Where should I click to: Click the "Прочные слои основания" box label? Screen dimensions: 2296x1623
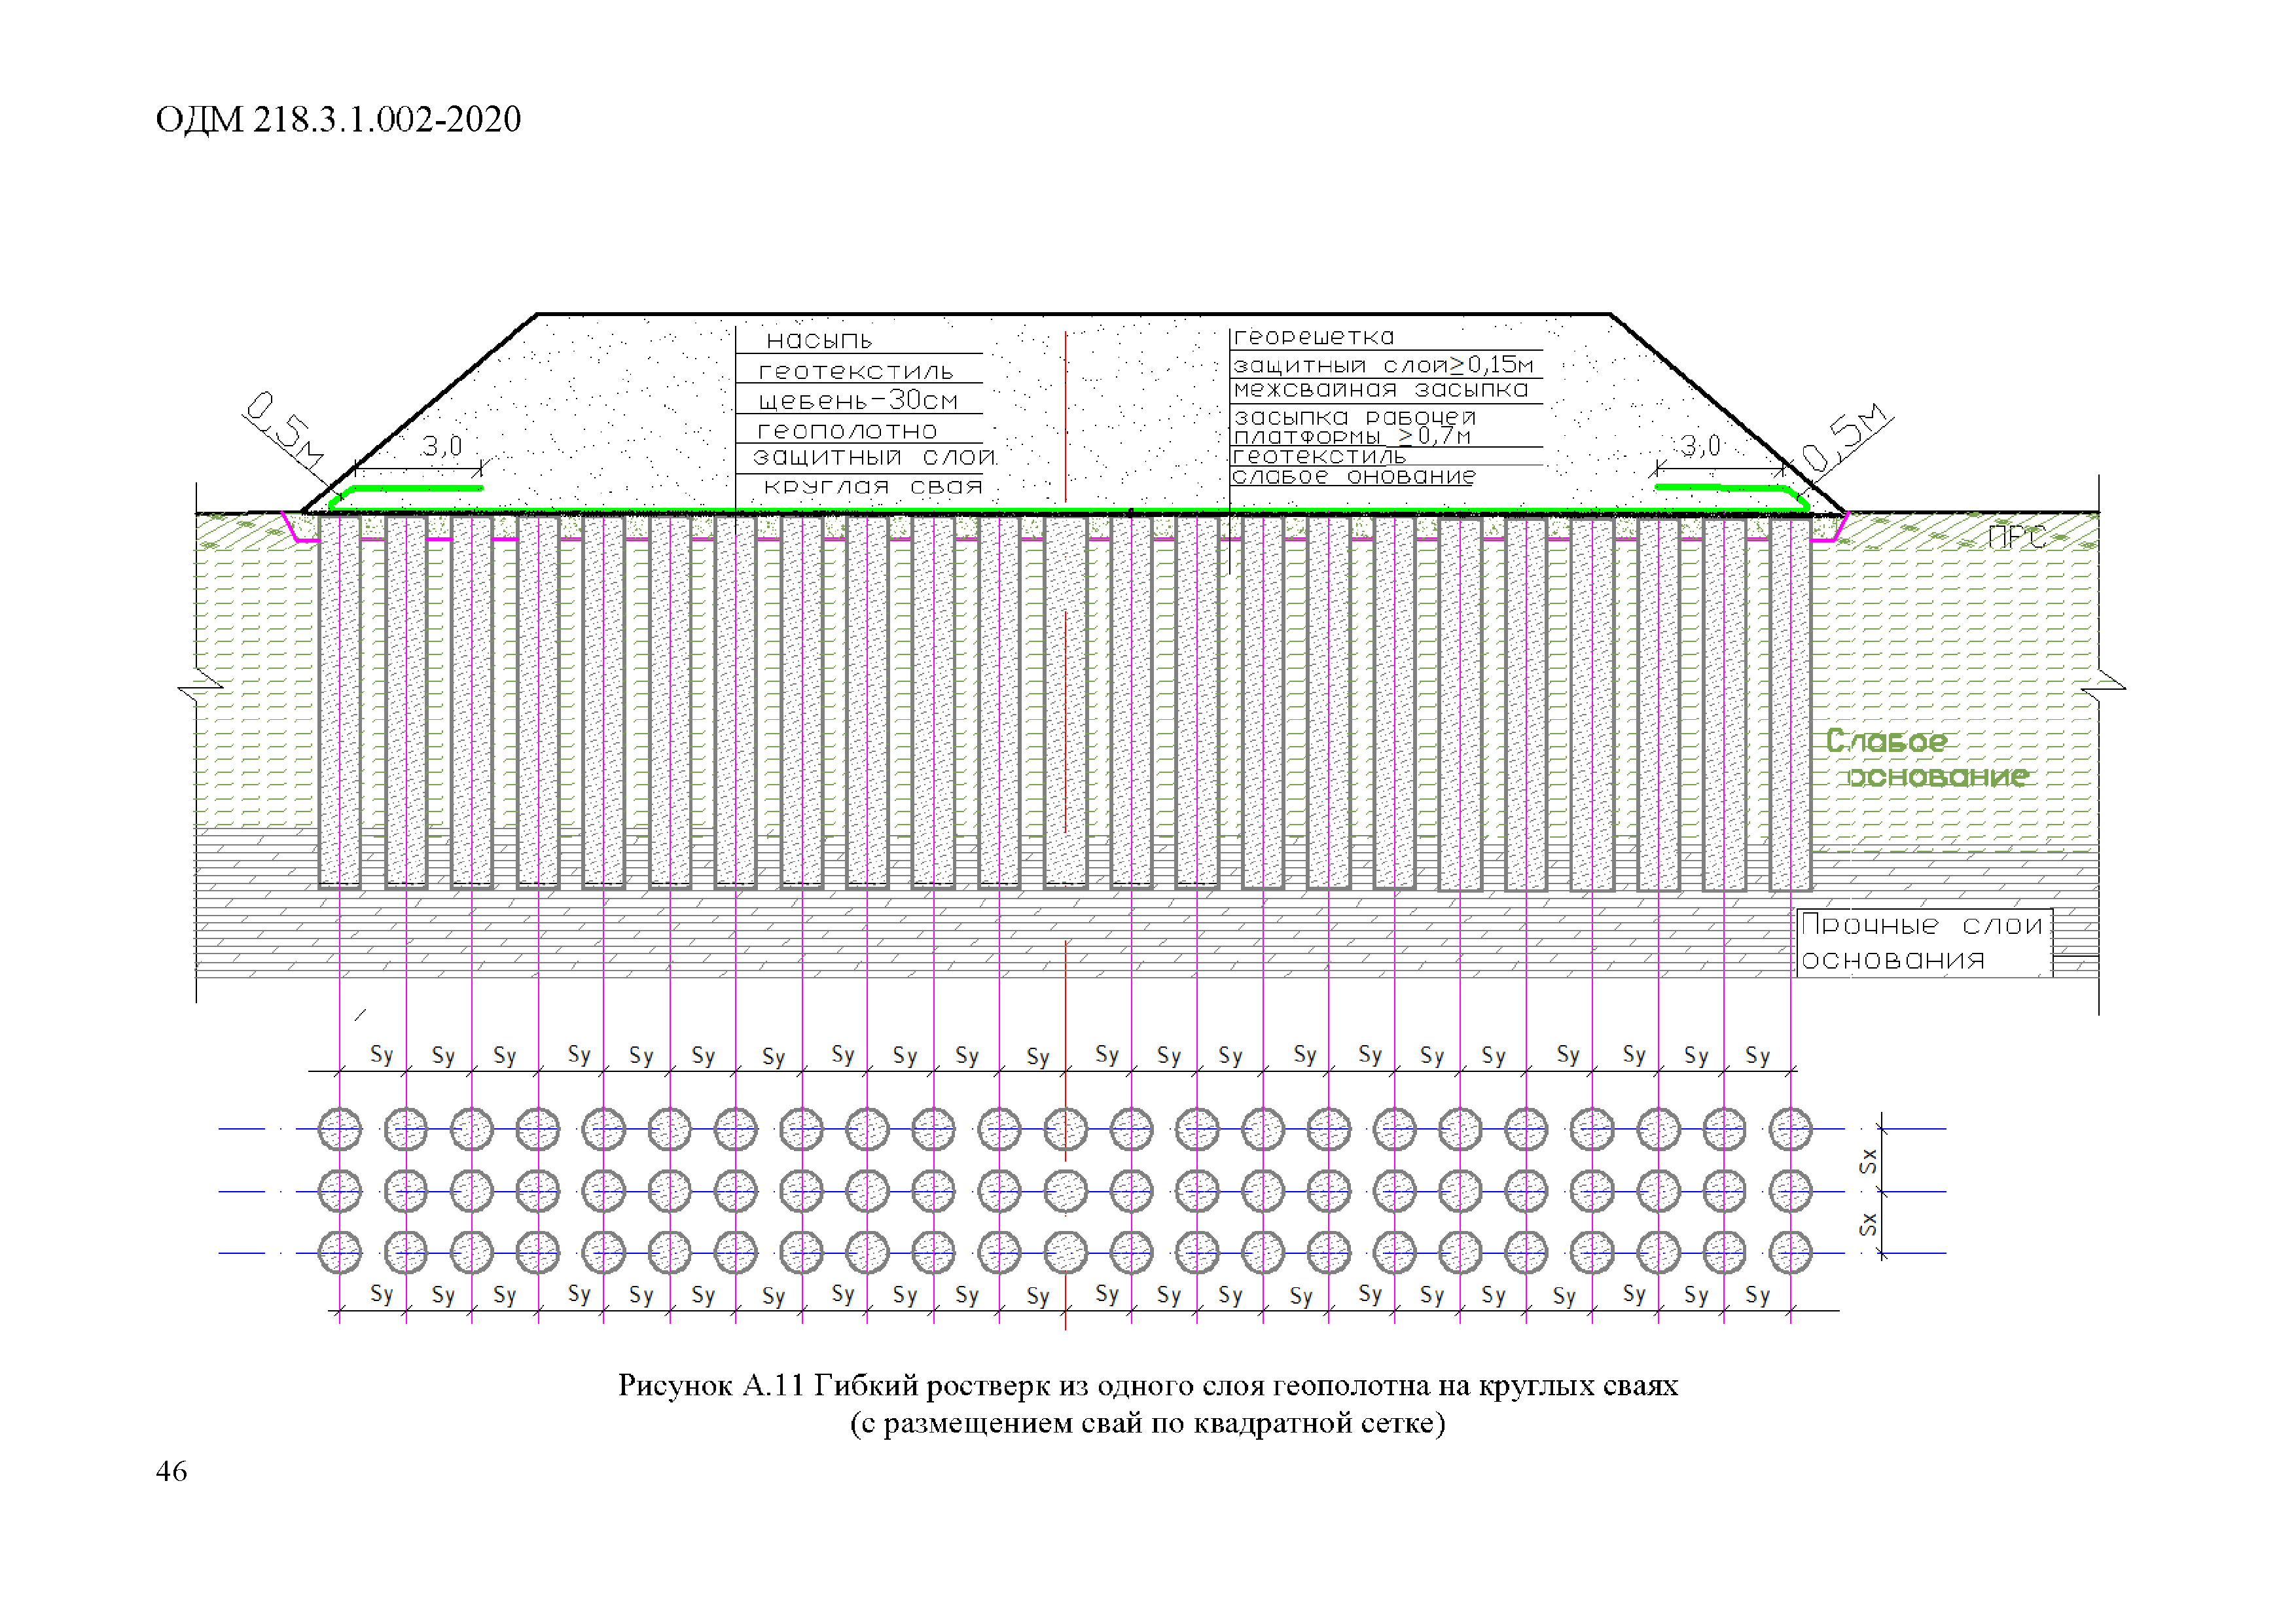(x=1924, y=942)
